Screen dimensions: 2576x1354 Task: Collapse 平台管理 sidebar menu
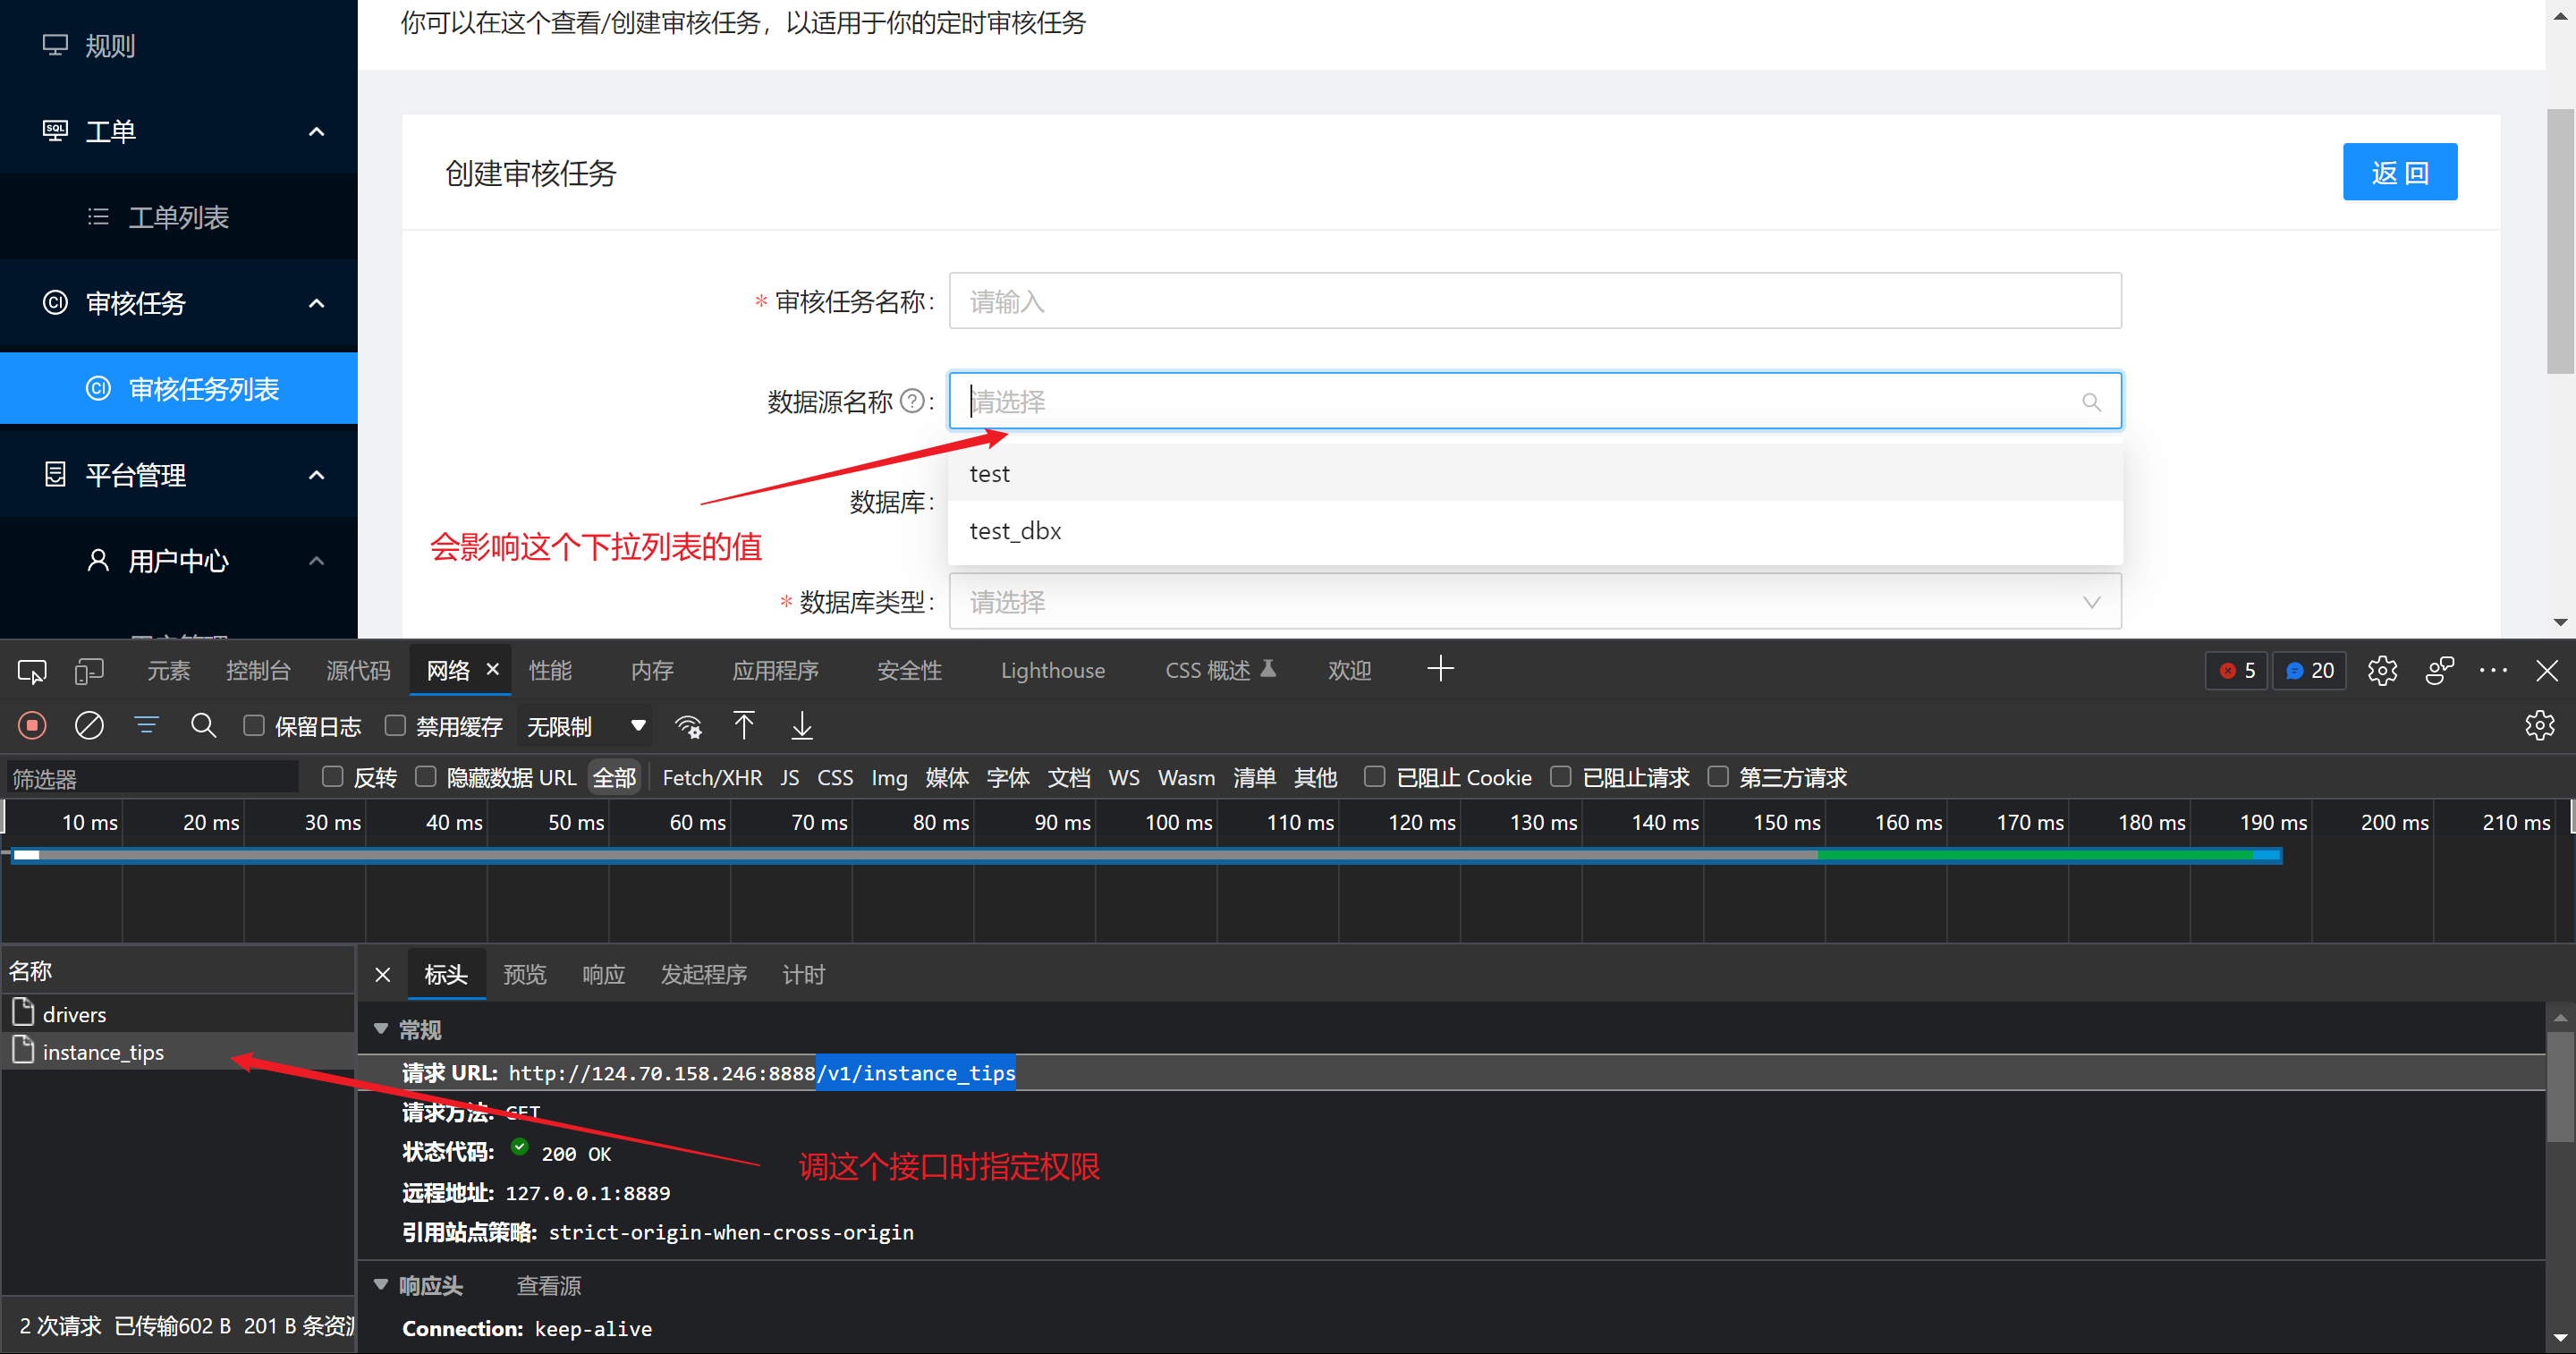[x=316, y=474]
